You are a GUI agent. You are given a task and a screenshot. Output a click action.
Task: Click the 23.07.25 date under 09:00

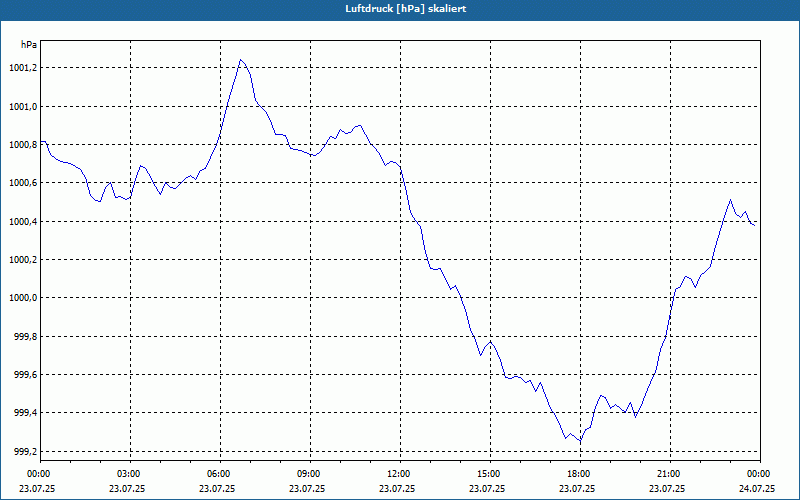pyautogui.click(x=307, y=488)
